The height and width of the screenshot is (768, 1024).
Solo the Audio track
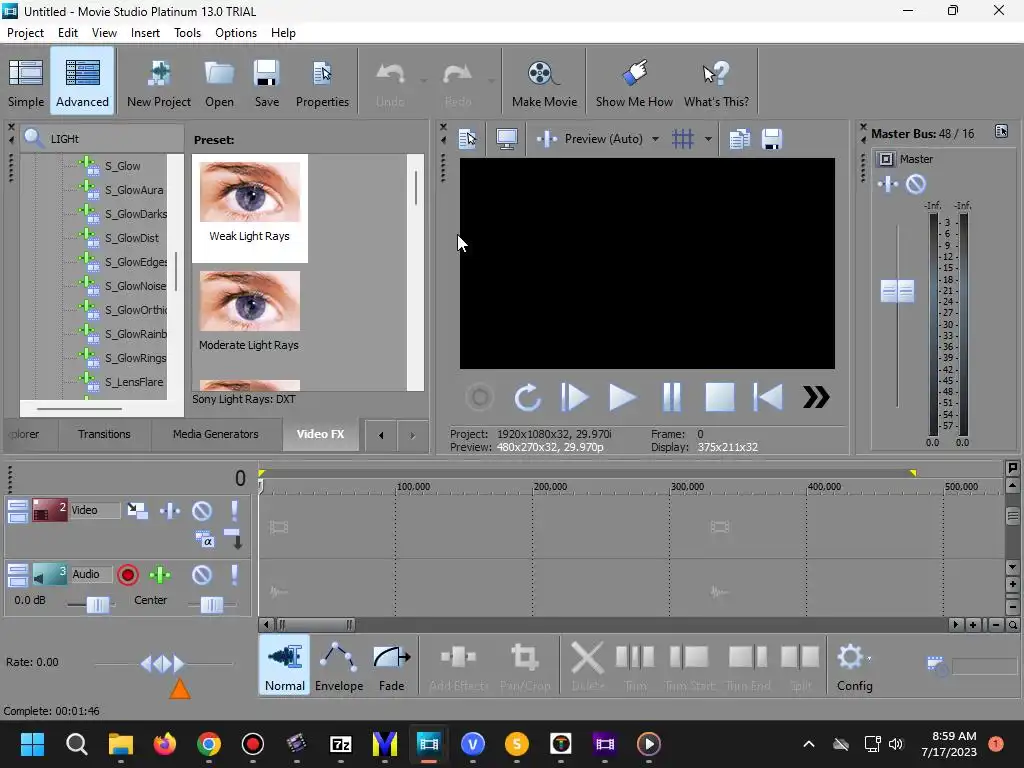click(234, 575)
